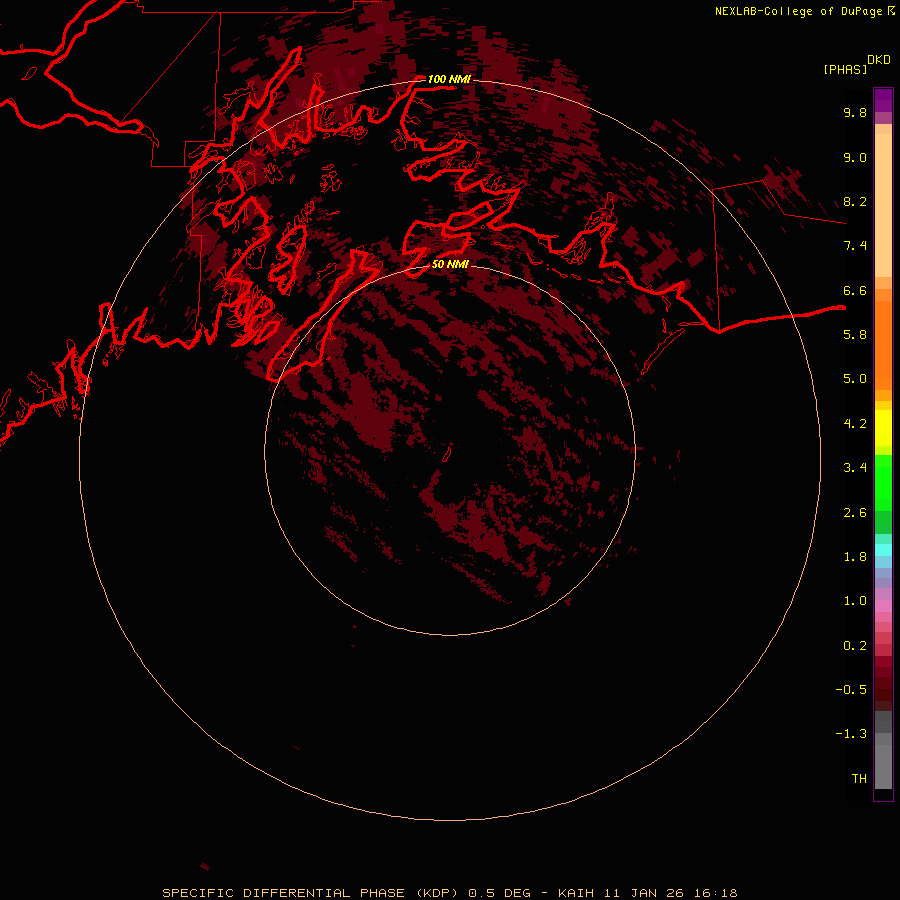Click the 5.8 colorbar value
The width and height of the screenshot is (900, 900).
point(855,335)
